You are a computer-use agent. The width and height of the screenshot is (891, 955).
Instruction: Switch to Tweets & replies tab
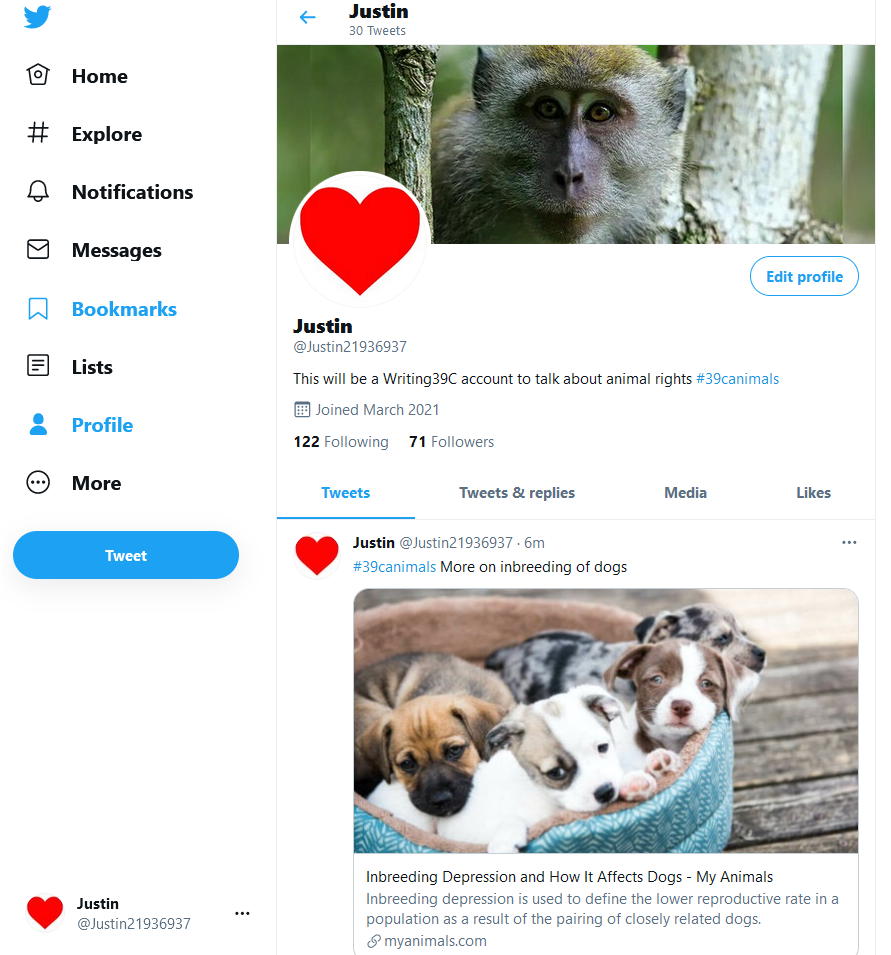click(x=516, y=493)
